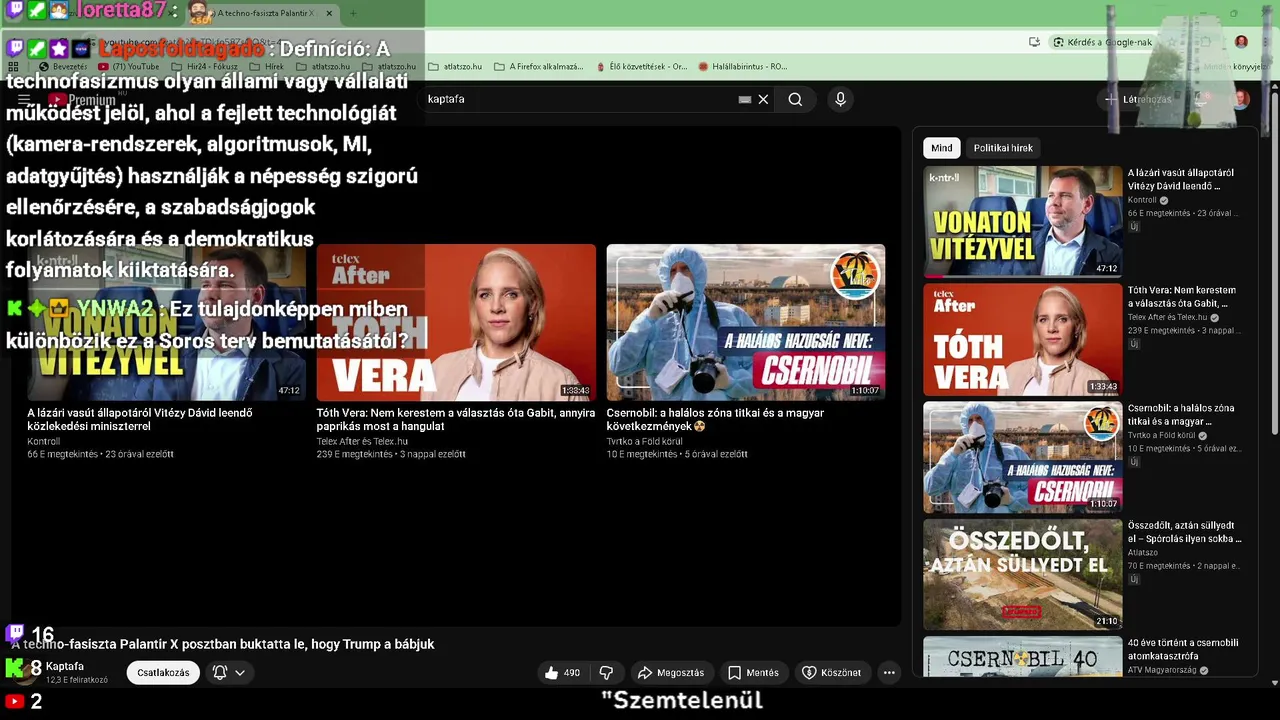1280x720 pixels.
Task: Open sidebar thumbnail 'Tóth Vera'
Action: pyautogui.click(x=1022, y=339)
